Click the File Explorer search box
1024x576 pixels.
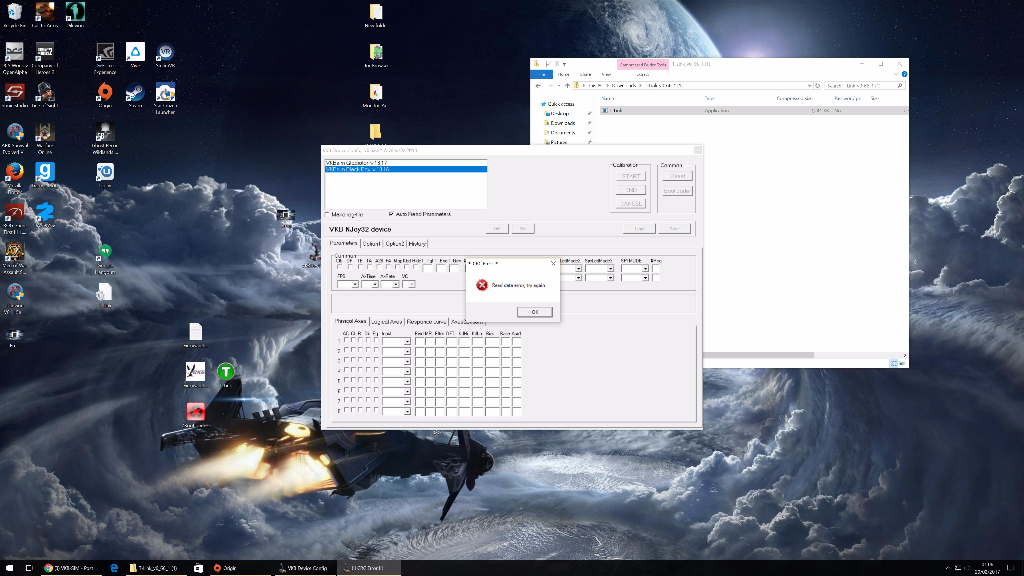pos(862,86)
